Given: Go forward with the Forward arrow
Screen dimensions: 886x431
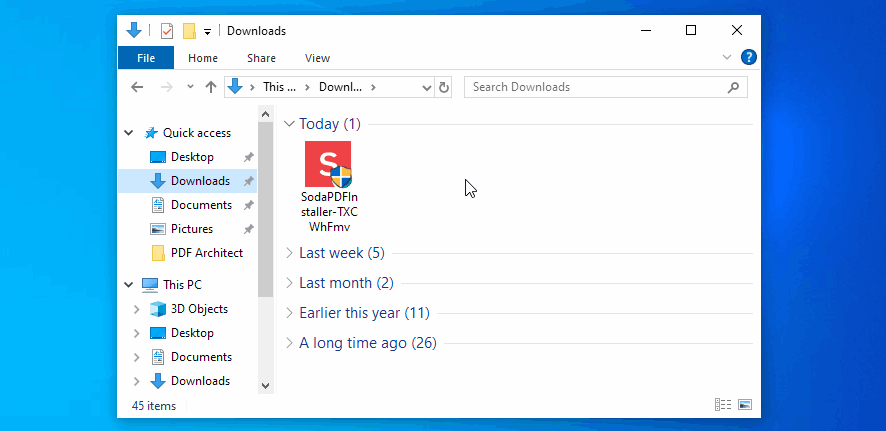Looking at the screenshot, I should [167, 87].
